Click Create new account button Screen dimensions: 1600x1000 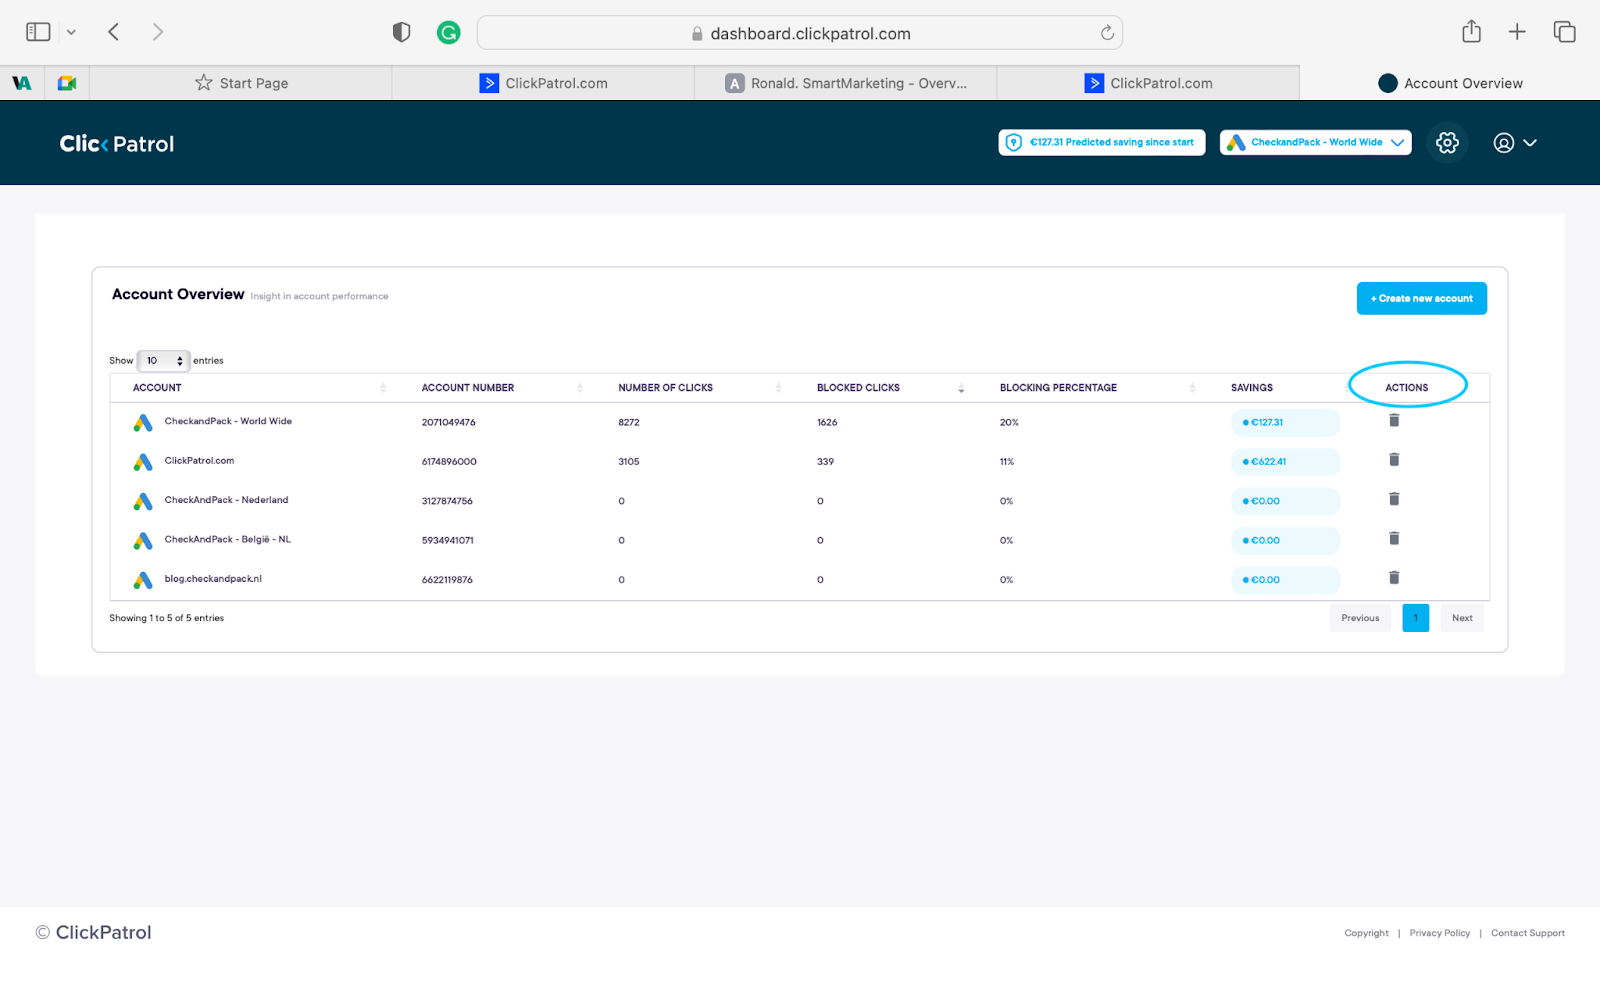[x=1421, y=298]
